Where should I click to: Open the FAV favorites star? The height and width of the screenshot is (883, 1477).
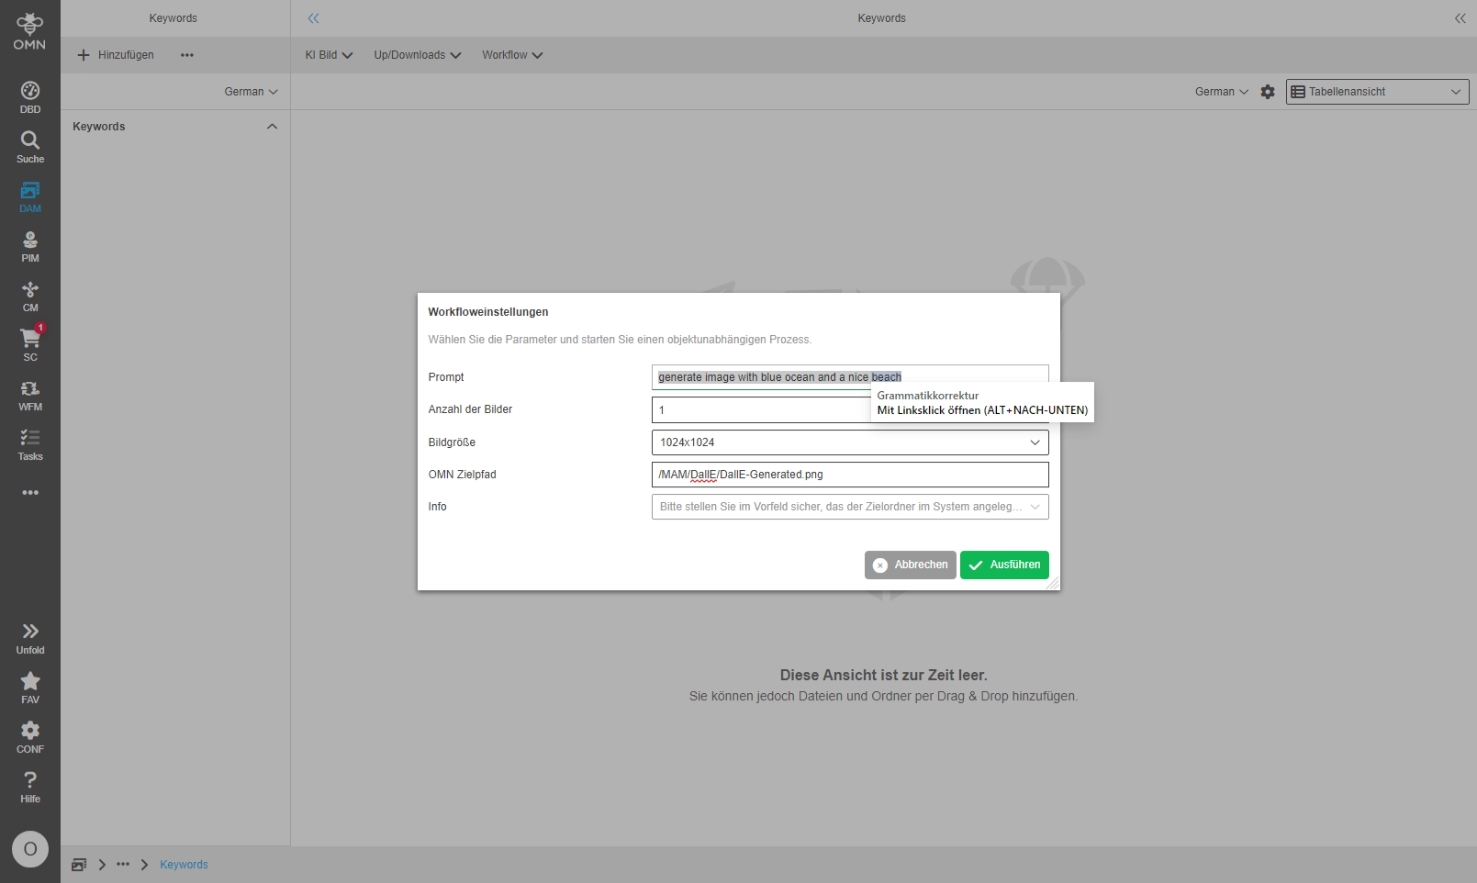tap(30, 687)
